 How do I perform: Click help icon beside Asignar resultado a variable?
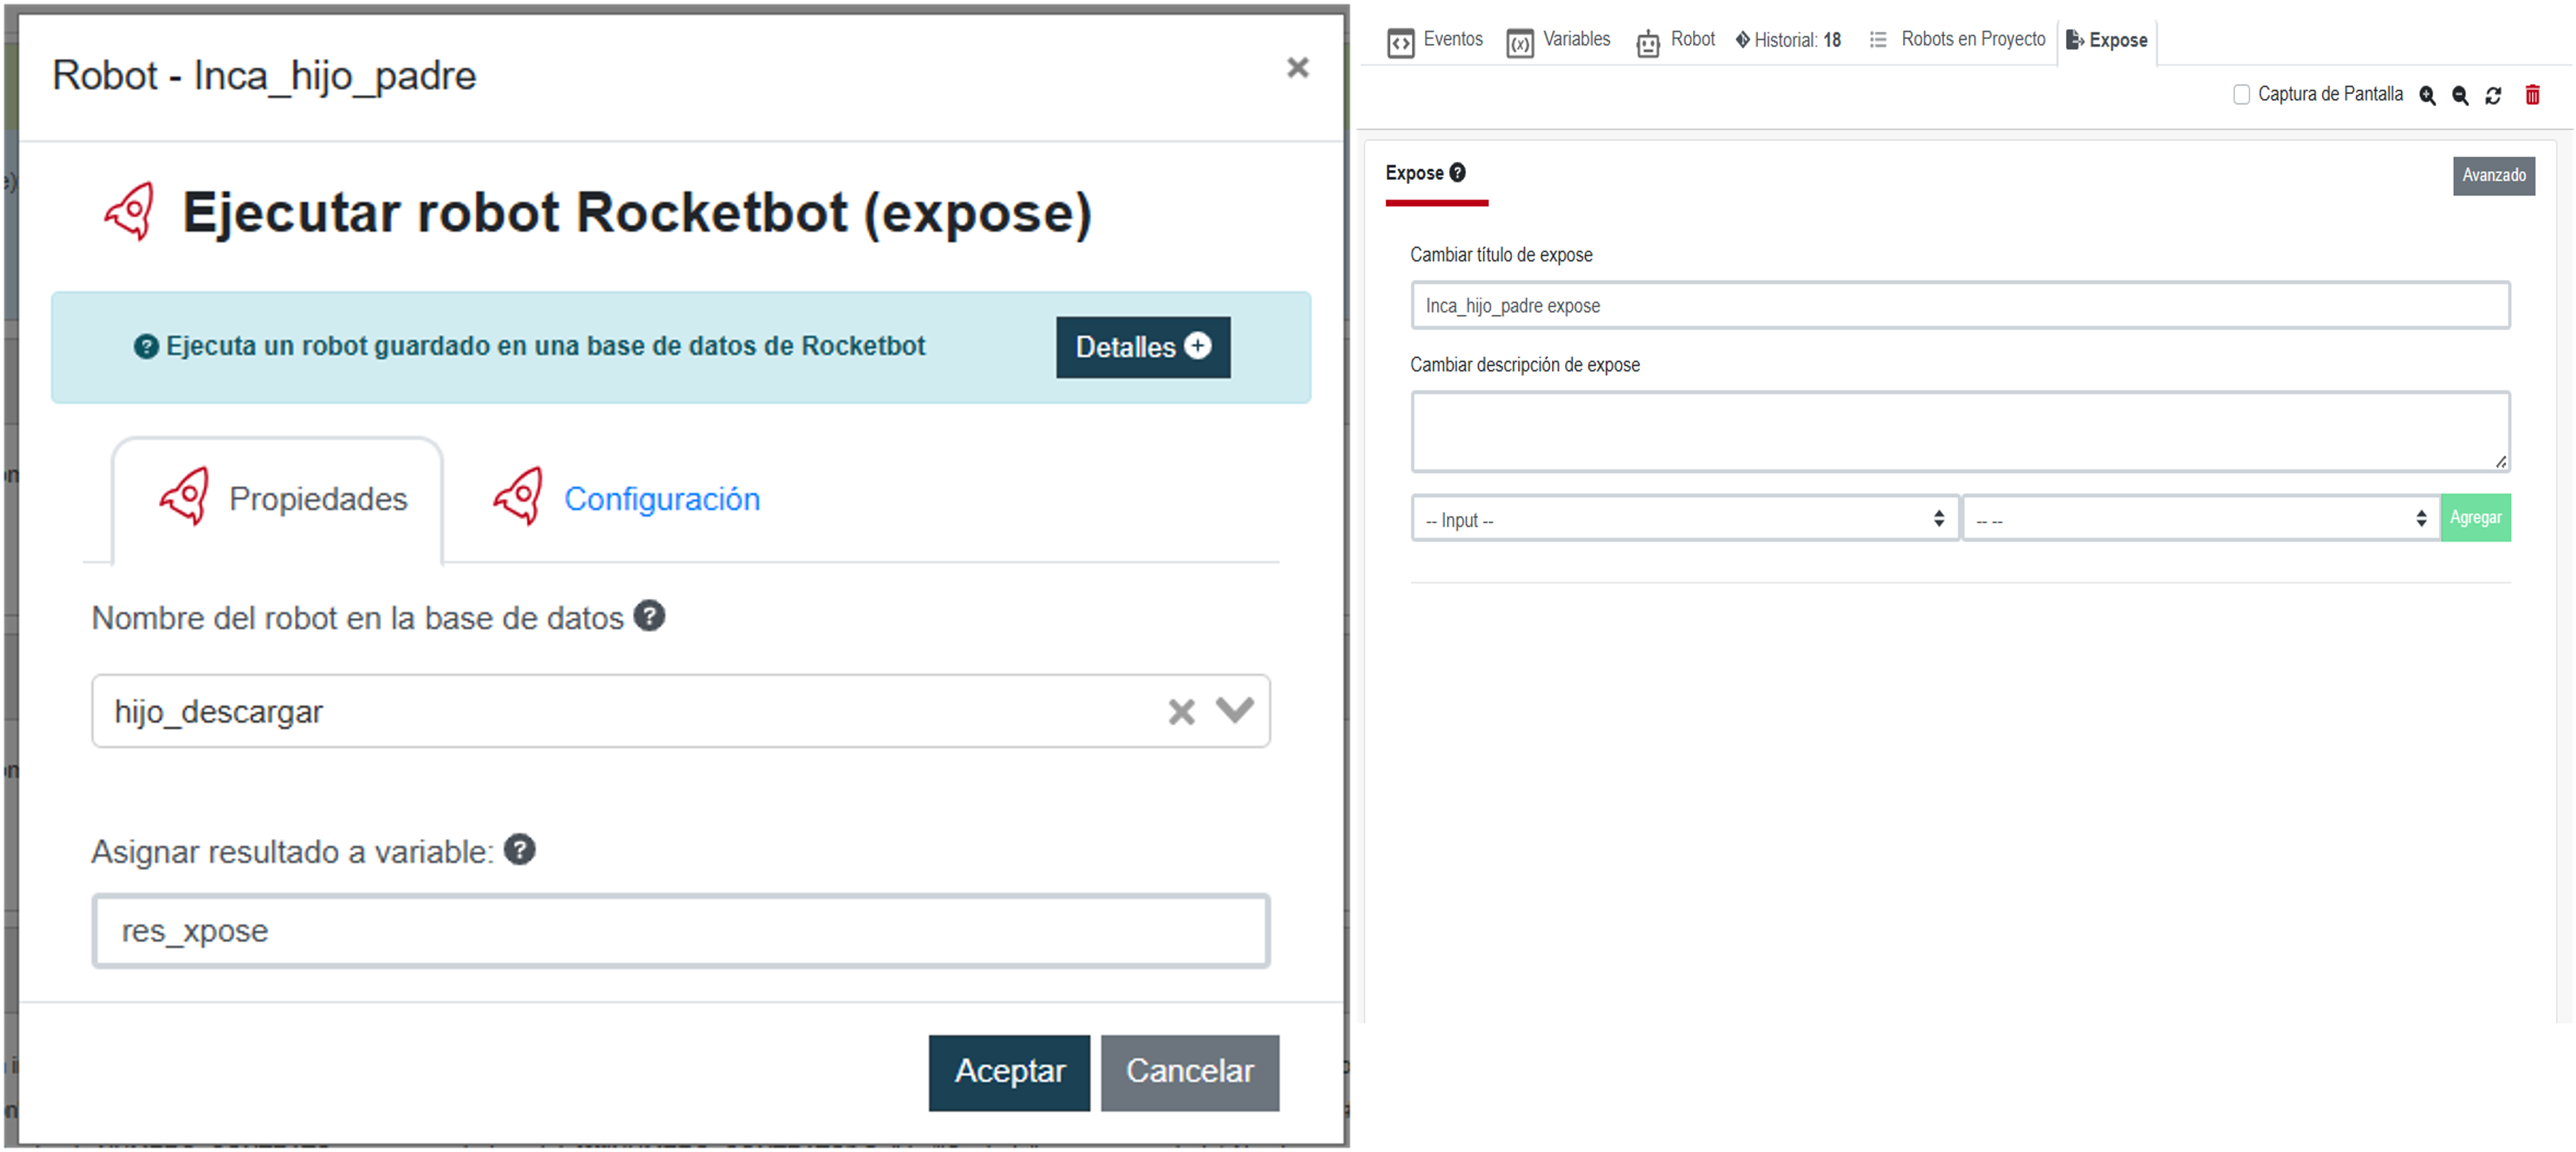[520, 850]
